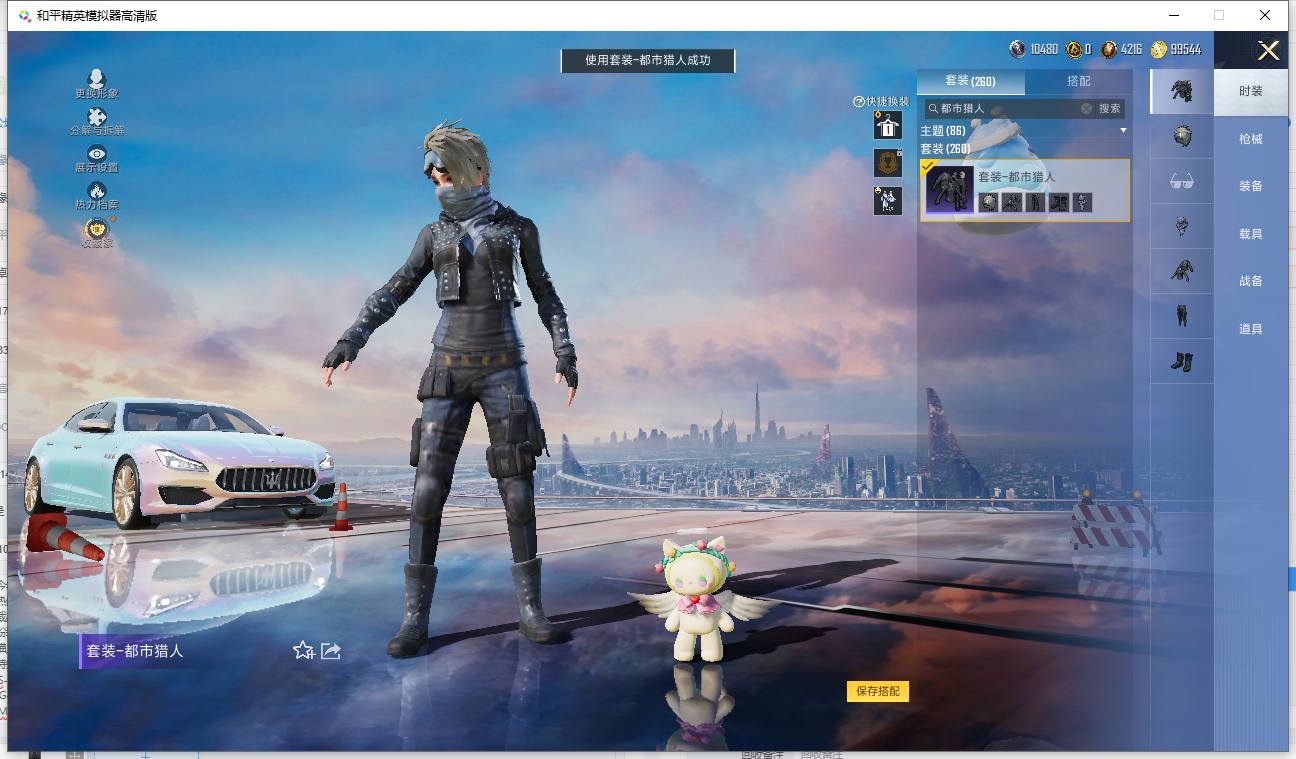Open the gold badge icon under 热力档案

pos(97,230)
